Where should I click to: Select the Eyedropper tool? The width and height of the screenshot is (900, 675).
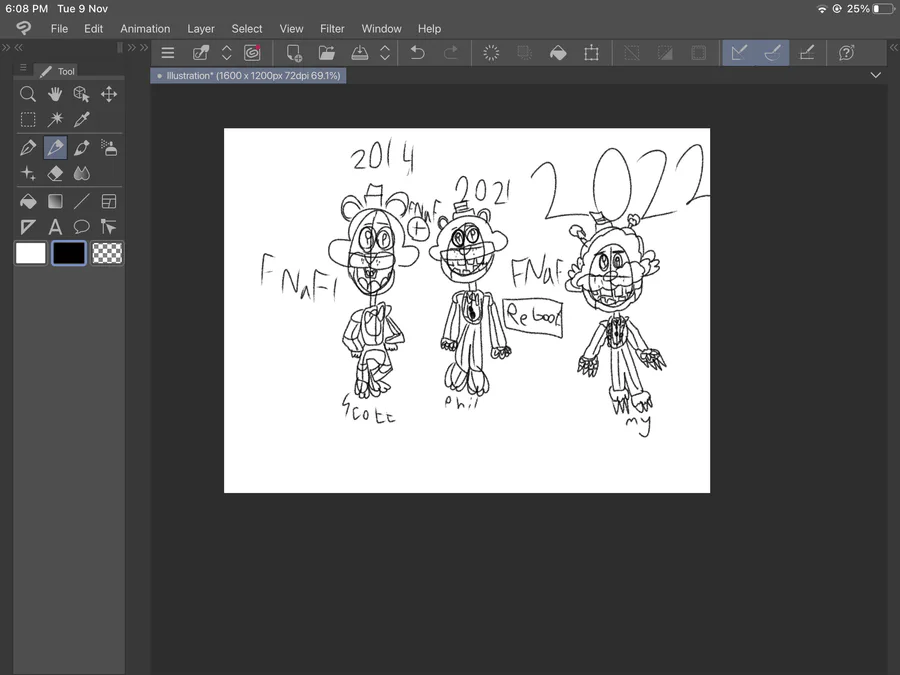82,119
